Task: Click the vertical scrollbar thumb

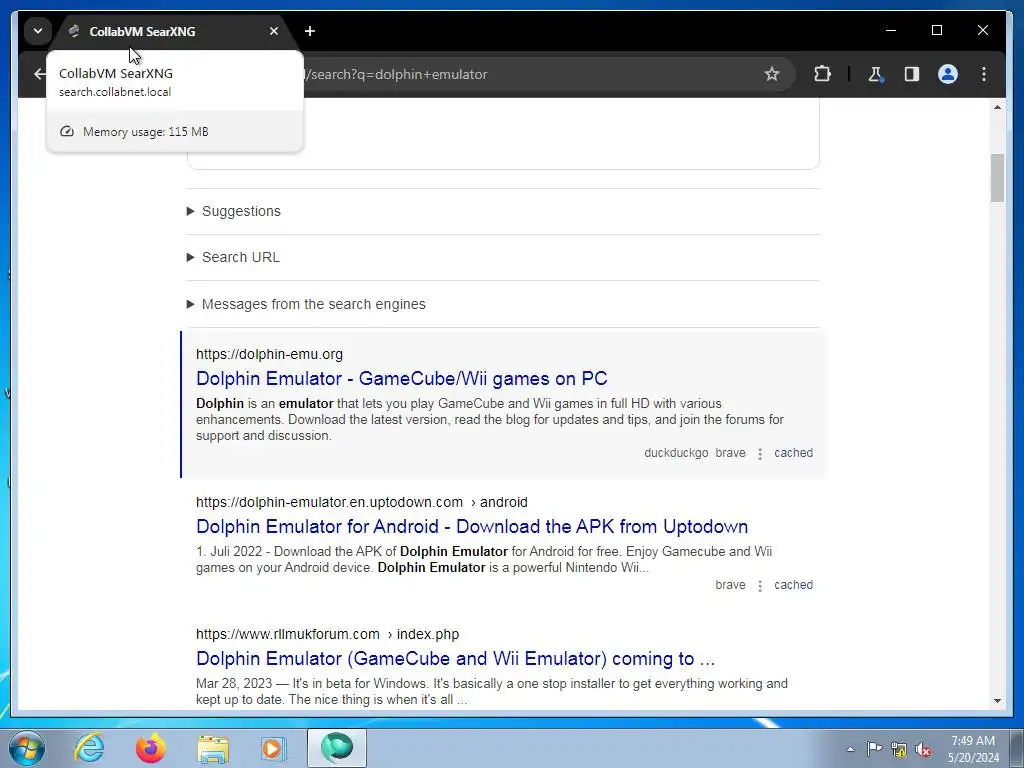Action: pyautogui.click(x=997, y=178)
